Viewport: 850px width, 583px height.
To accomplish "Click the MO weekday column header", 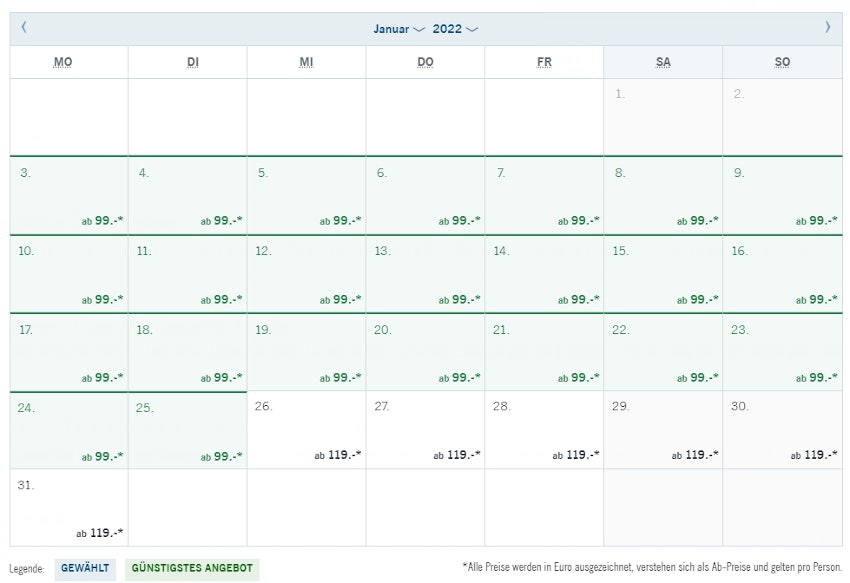I will 63,62.
